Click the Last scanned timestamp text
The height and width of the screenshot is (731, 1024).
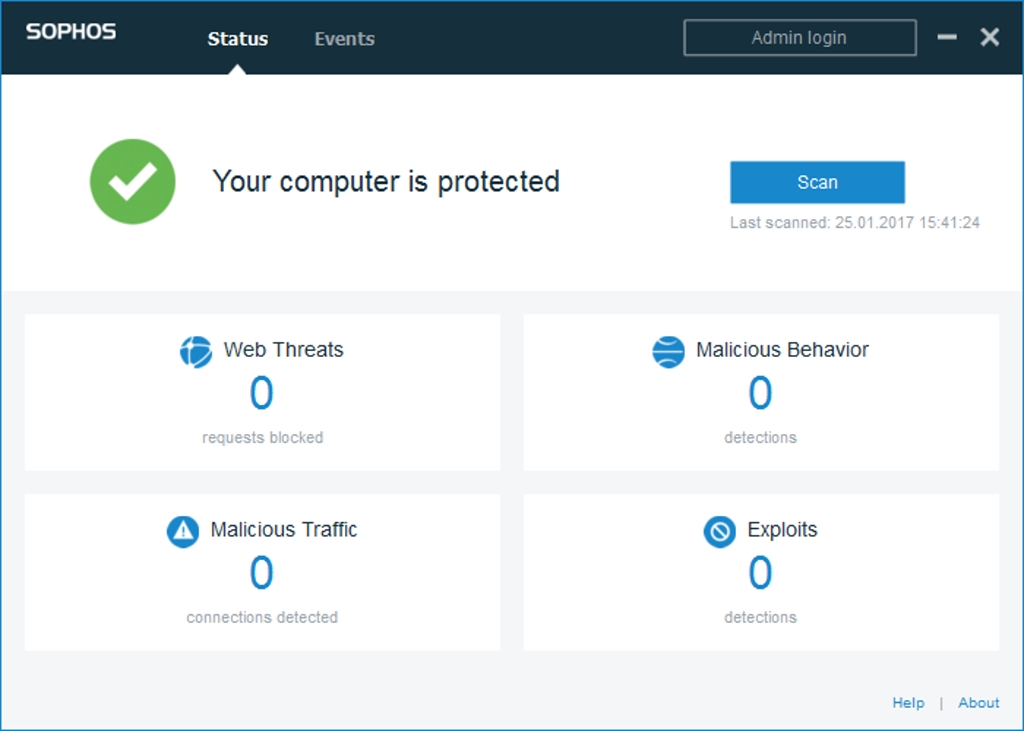pyautogui.click(x=854, y=223)
